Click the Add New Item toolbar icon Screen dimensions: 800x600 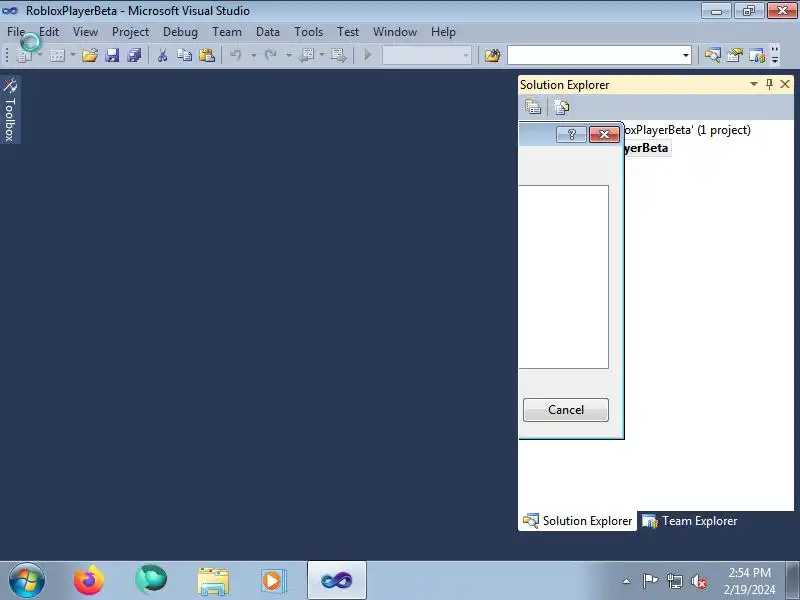(57, 55)
